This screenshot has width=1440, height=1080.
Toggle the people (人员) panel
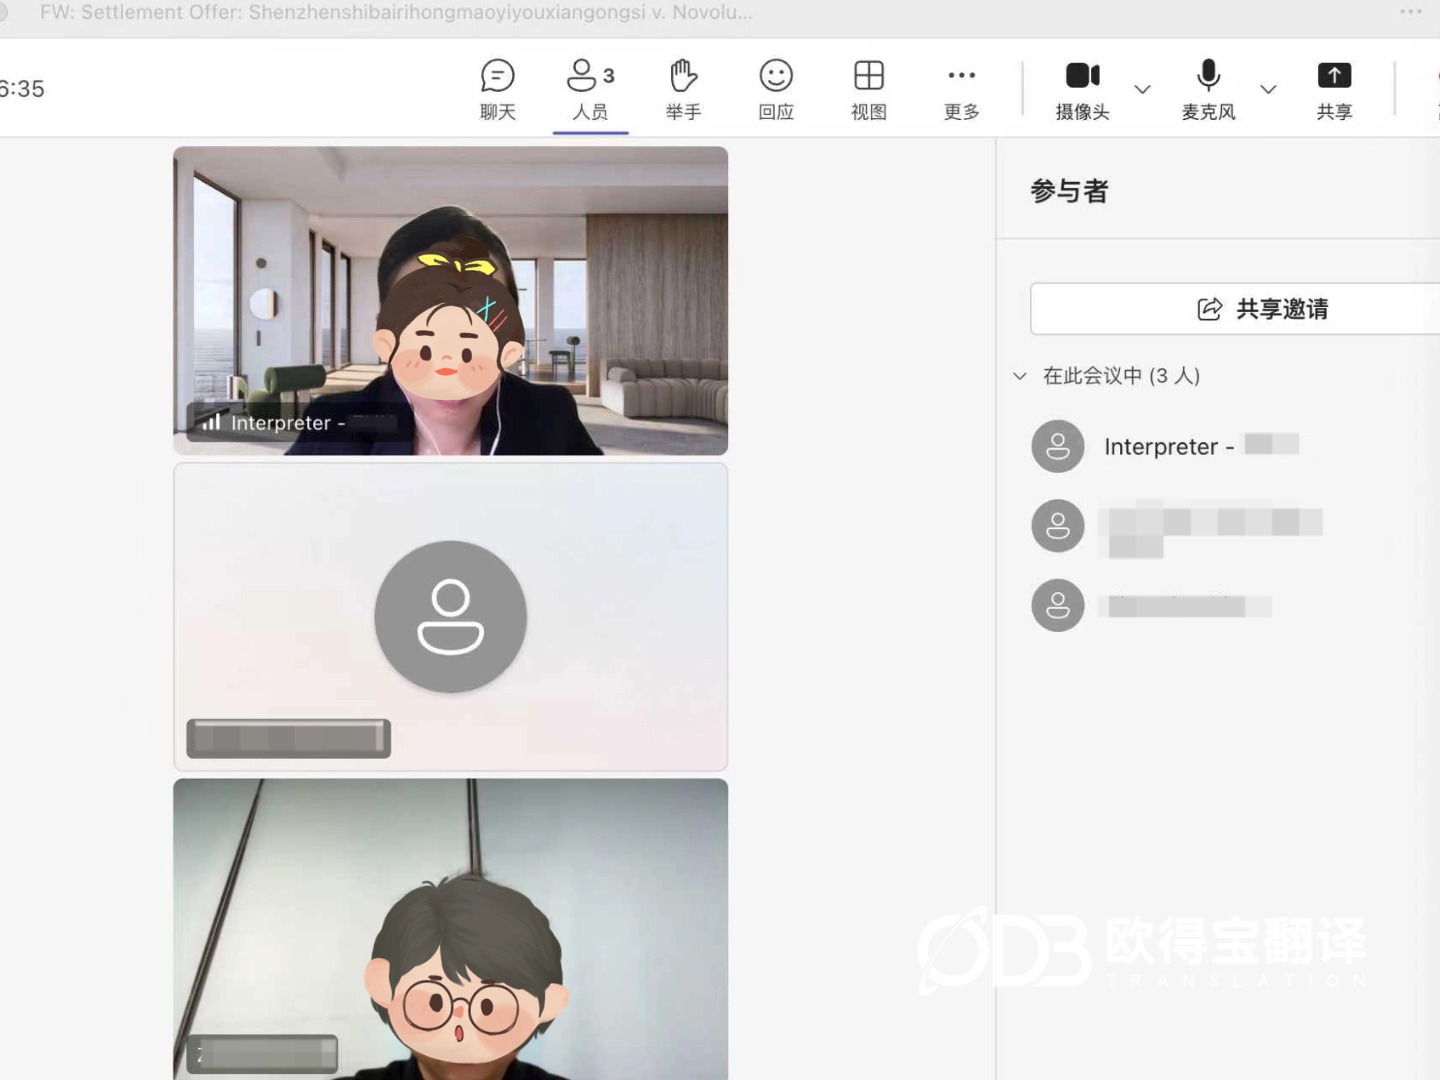pos(590,90)
